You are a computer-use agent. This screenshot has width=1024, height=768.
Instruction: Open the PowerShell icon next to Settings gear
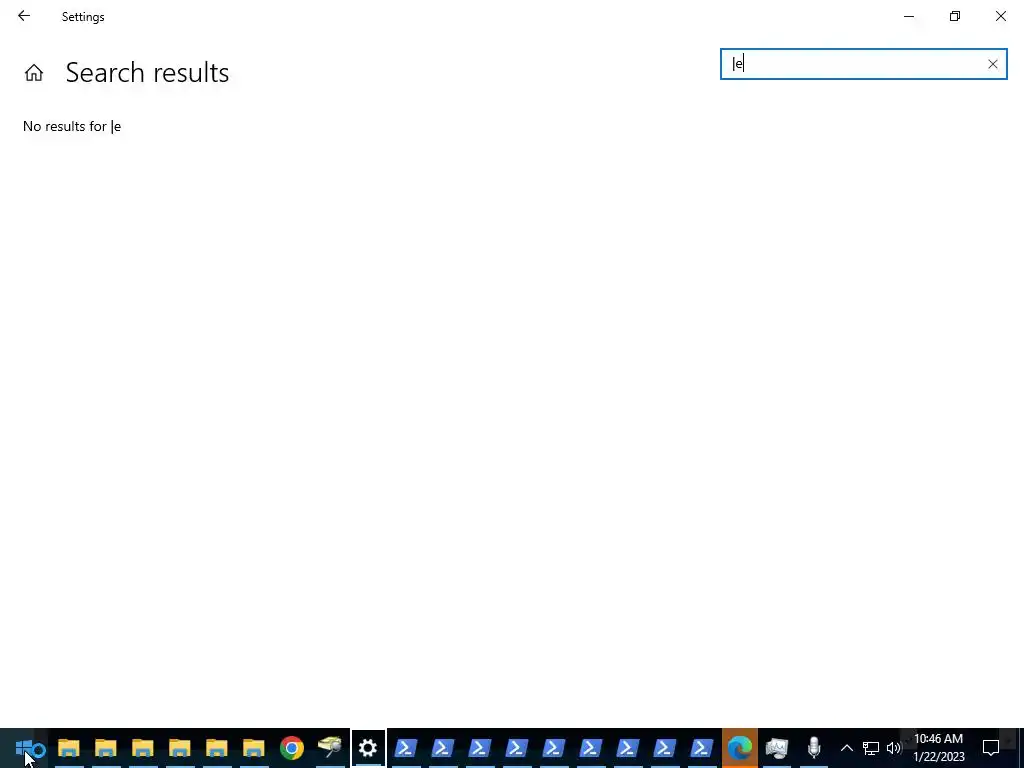pos(406,748)
